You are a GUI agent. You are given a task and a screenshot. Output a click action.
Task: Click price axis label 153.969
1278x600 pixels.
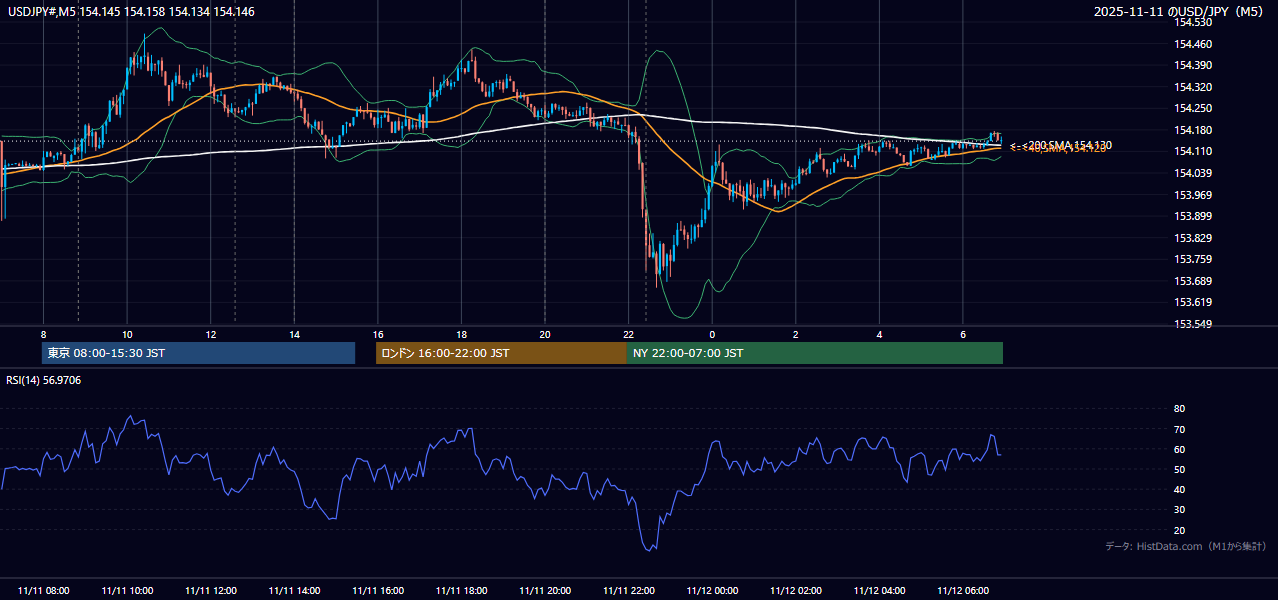(x=1193, y=195)
